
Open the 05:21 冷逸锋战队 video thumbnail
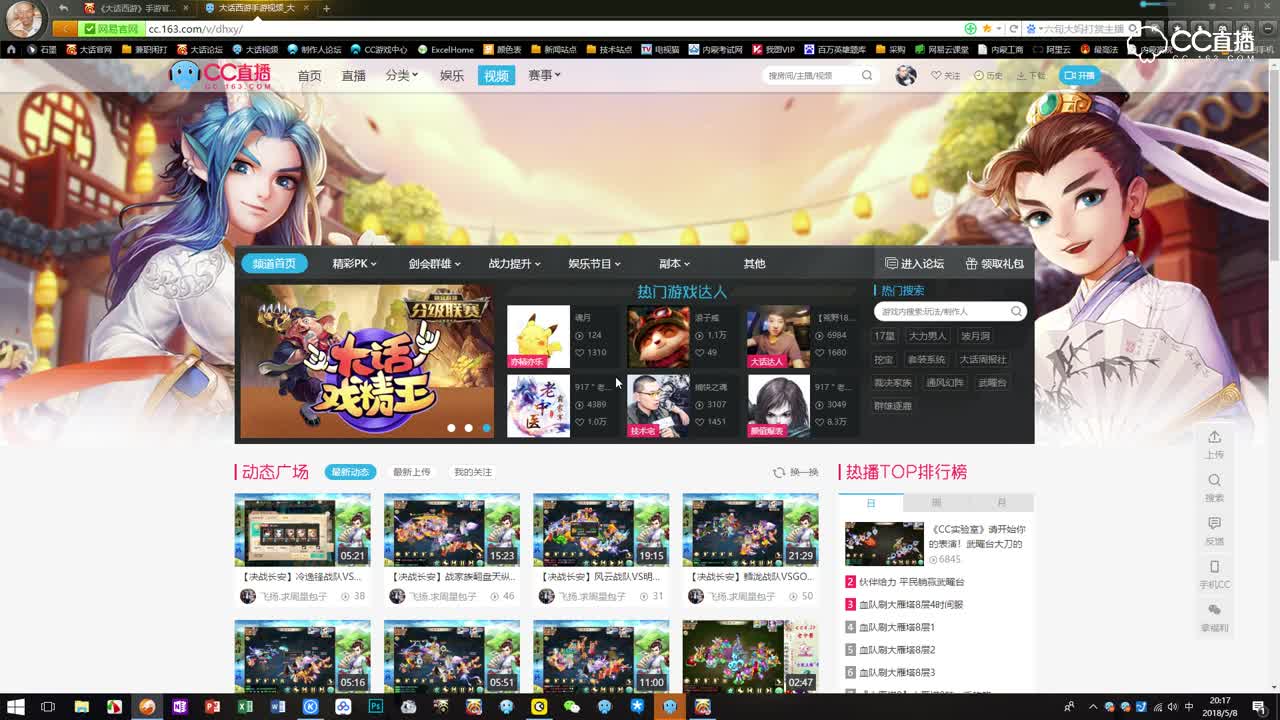tap(302, 530)
